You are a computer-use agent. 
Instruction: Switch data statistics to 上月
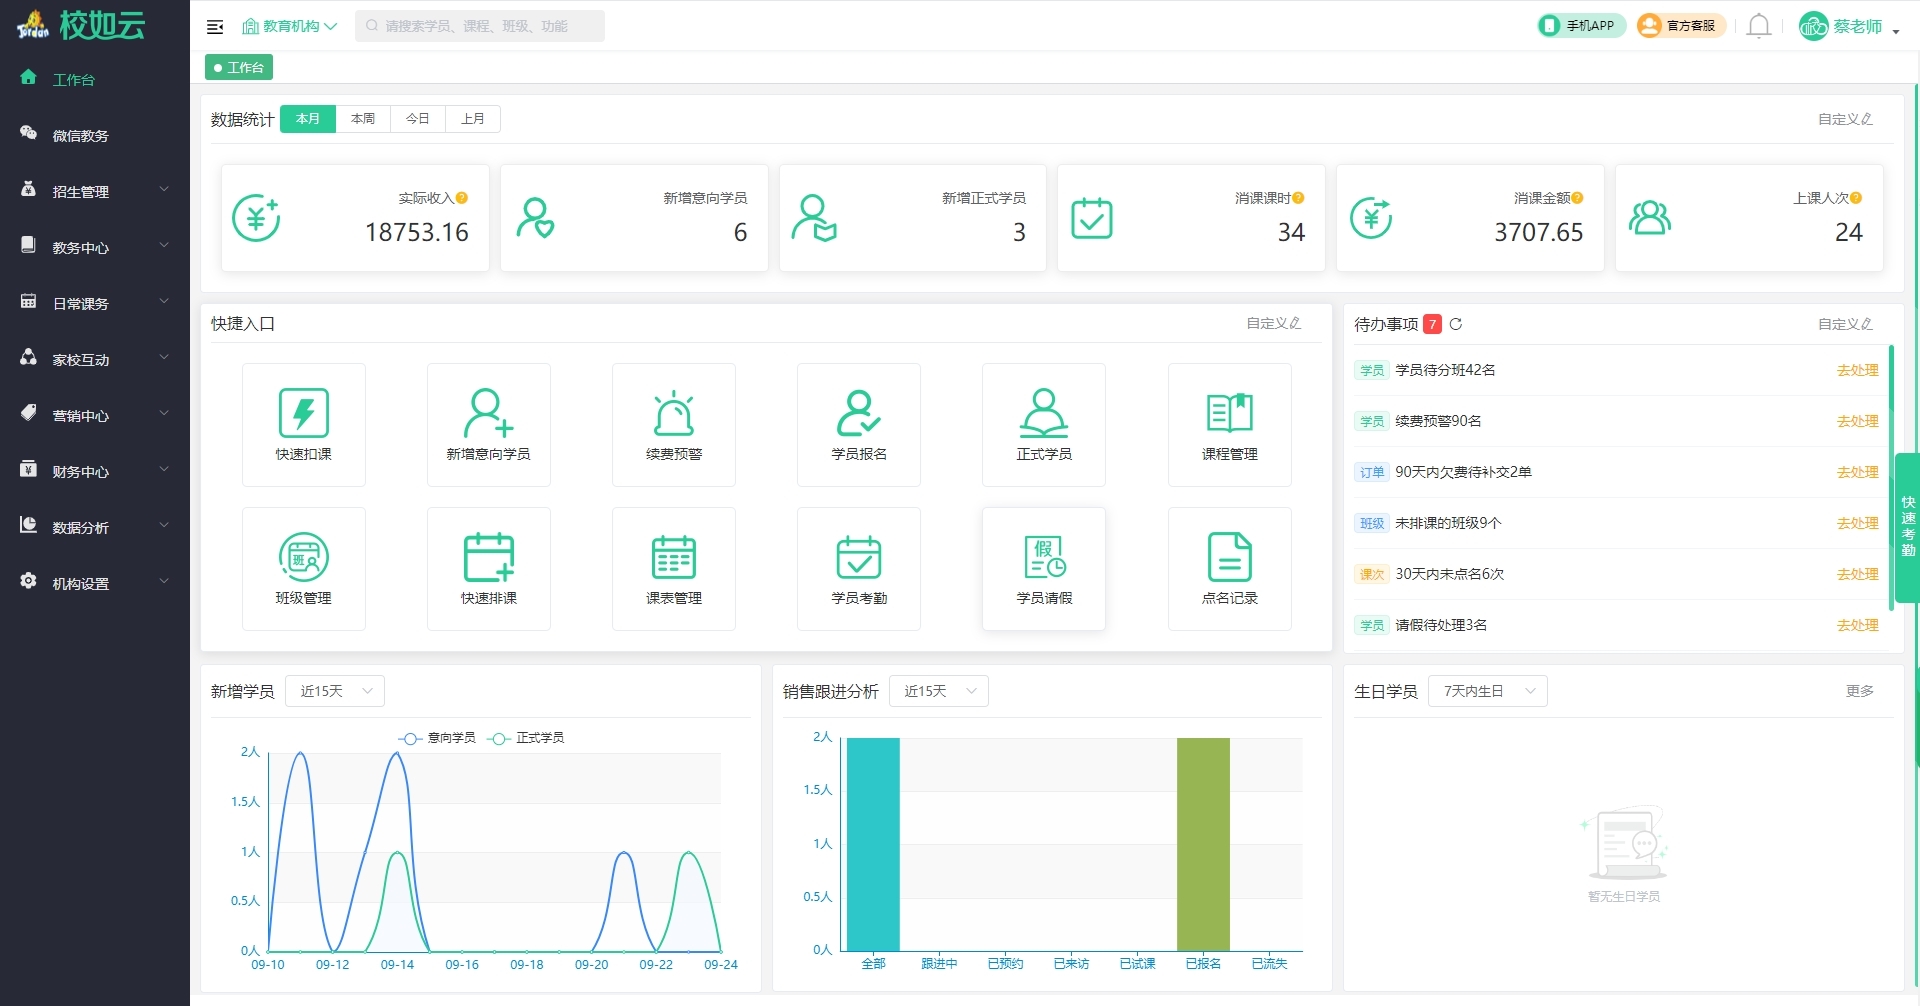473,119
